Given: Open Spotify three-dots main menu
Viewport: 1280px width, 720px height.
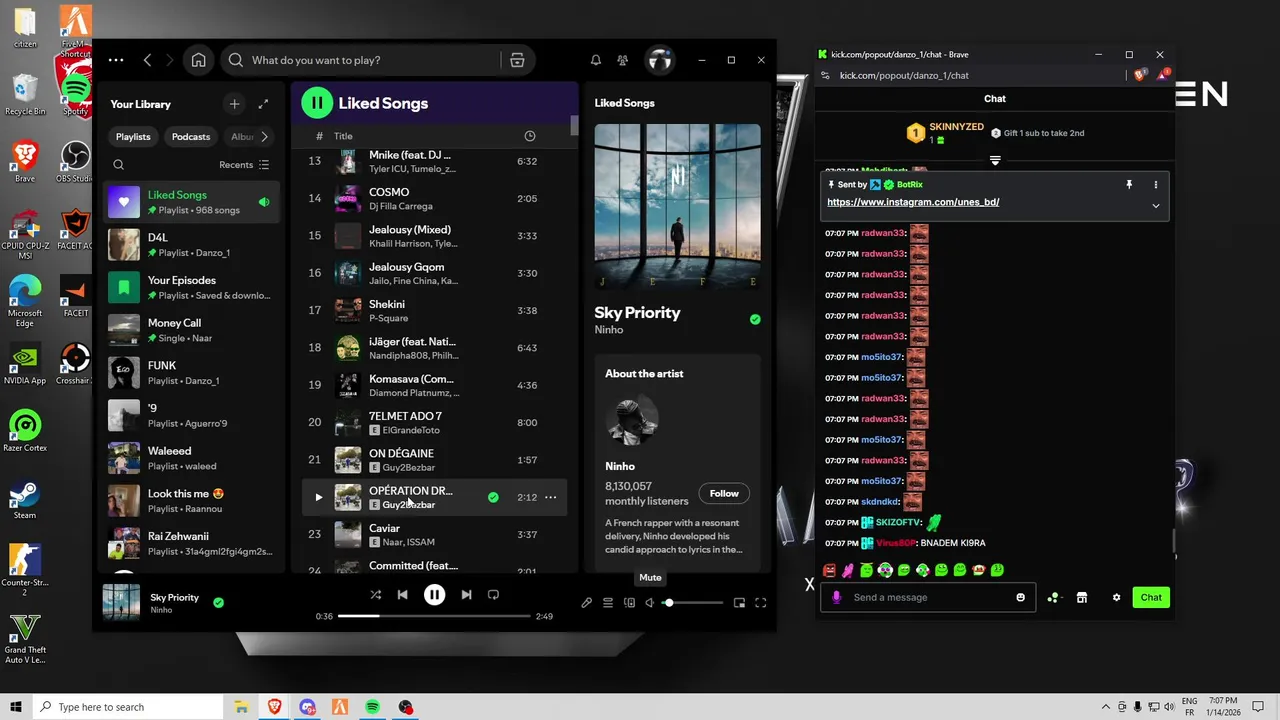Looking at the screenshot, I should (x=116, y=60).
